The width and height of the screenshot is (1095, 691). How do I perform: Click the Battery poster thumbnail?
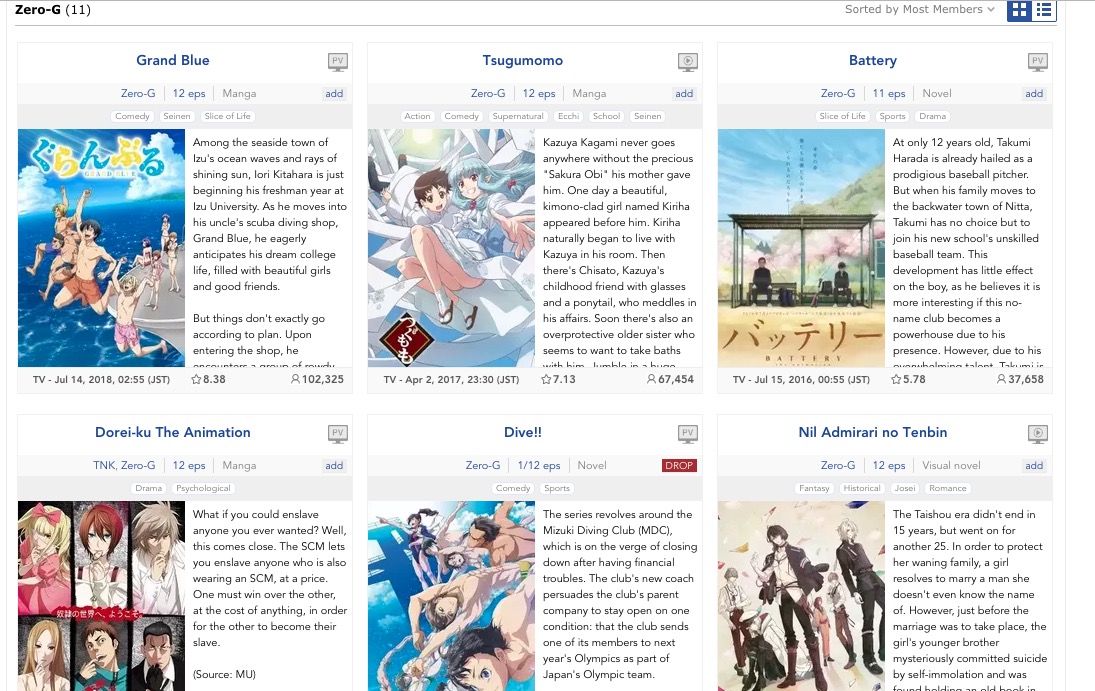point(801,248)
